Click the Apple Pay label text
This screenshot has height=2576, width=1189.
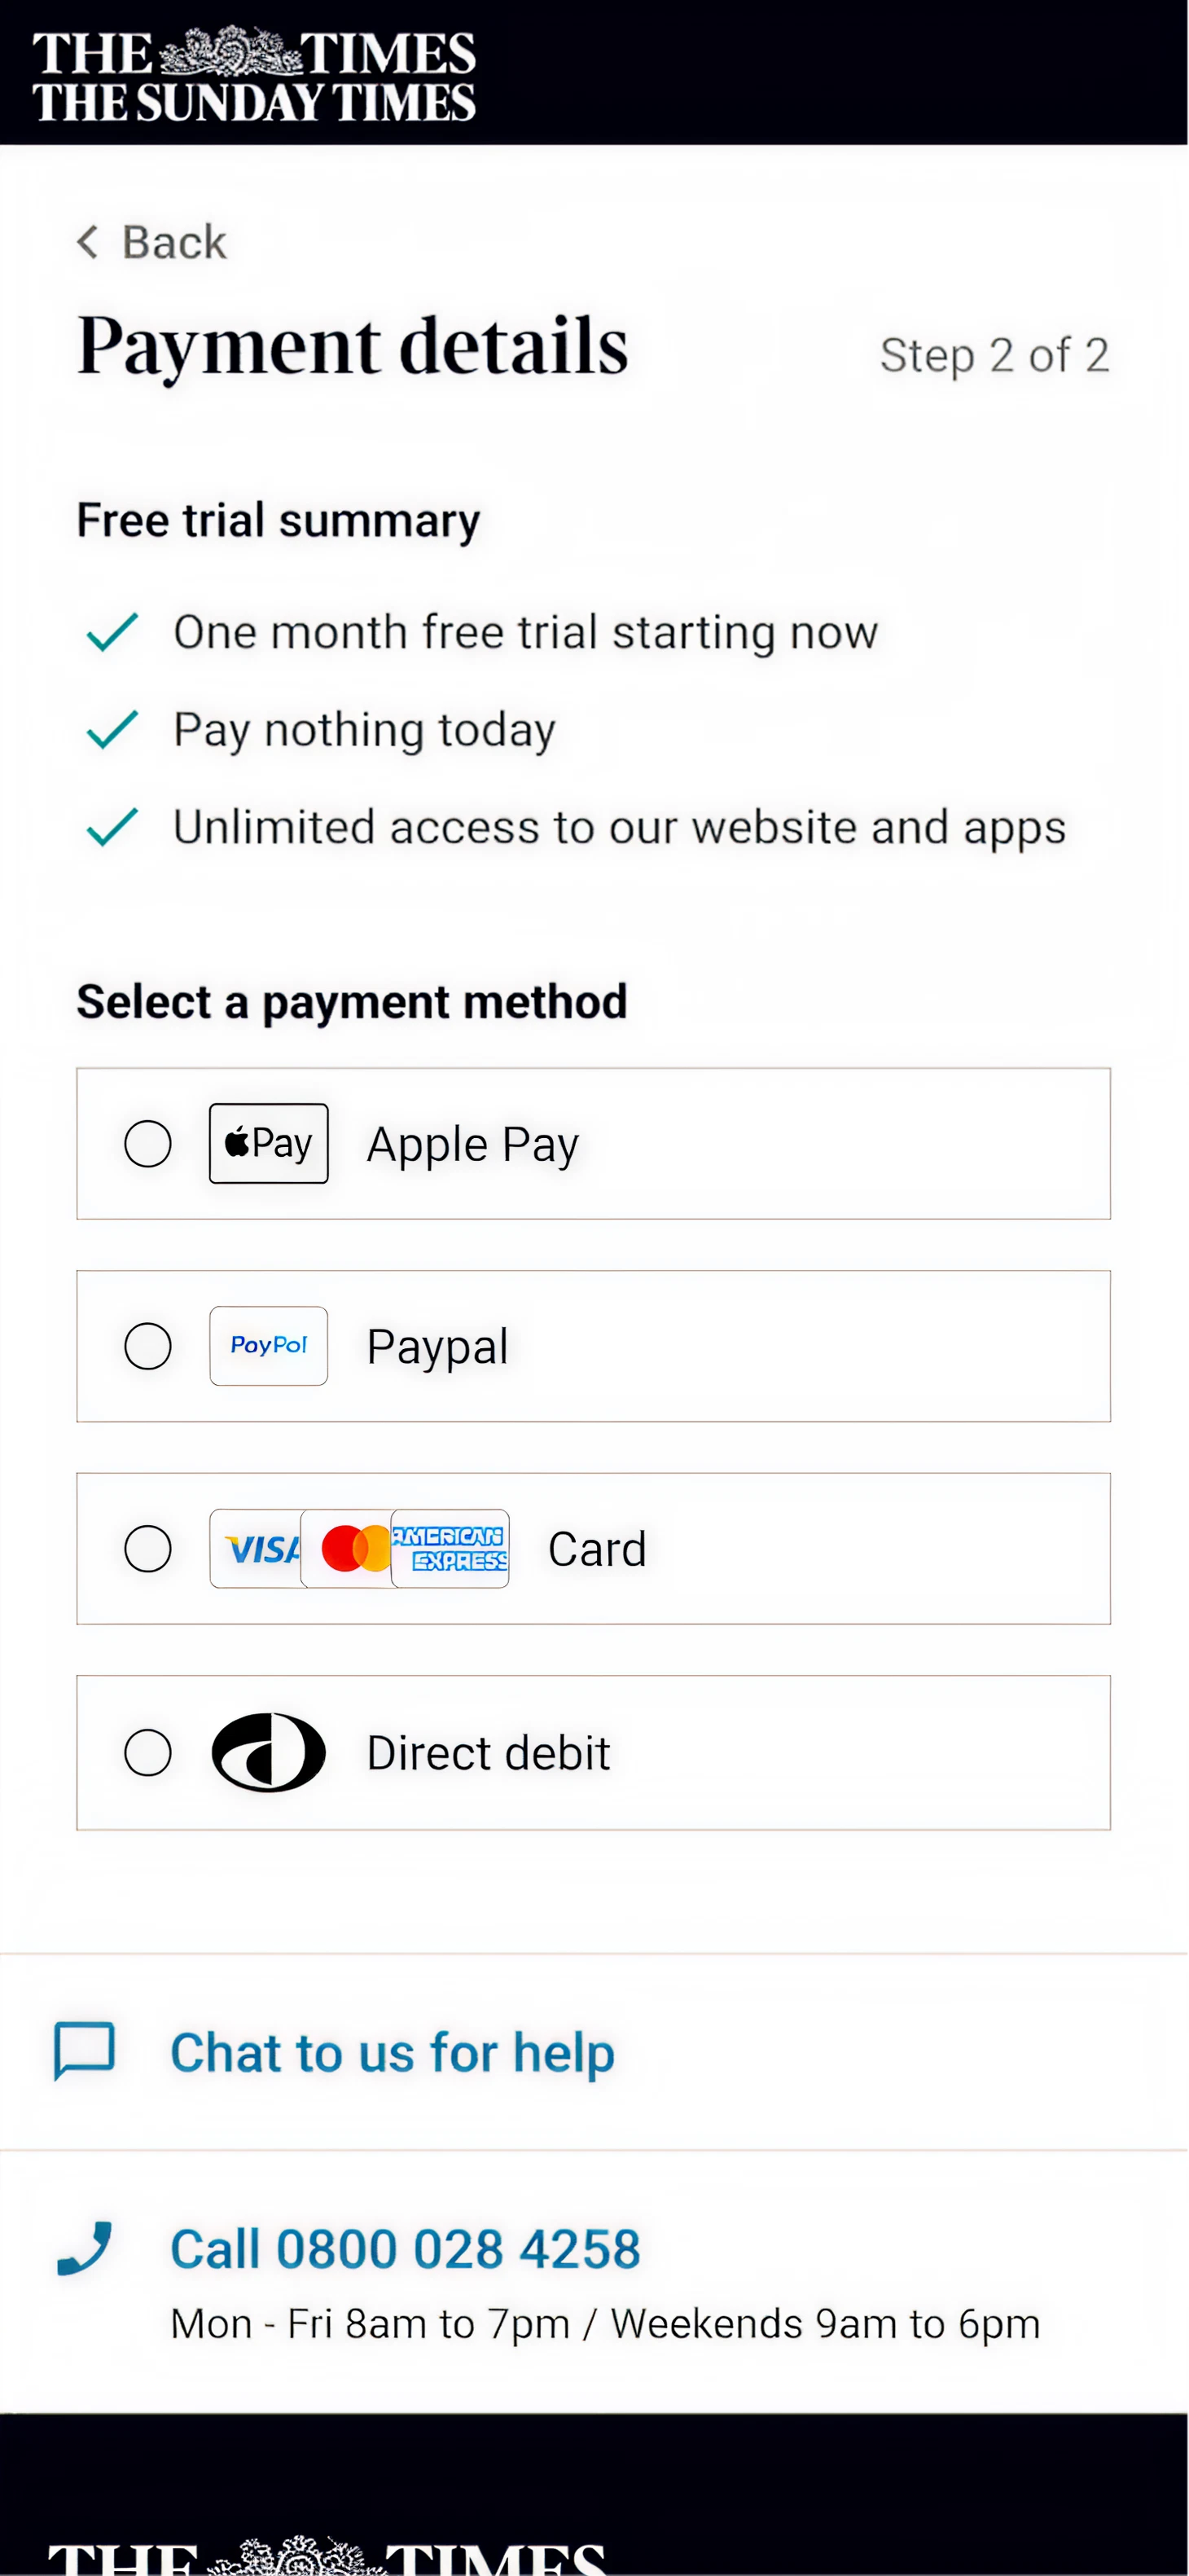473,1144
